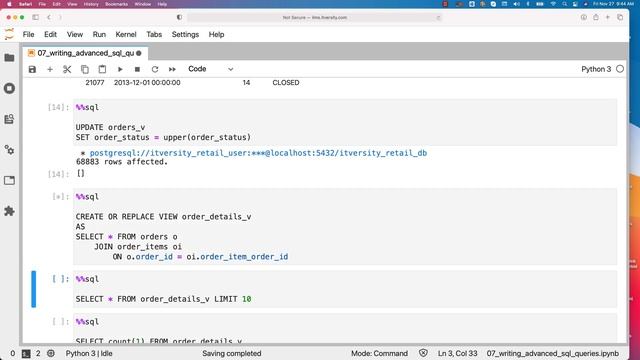The width and height of the screenshot is (640, 360).
Task: Open the Commands palette sidebar icon
Action: (9, 119)
